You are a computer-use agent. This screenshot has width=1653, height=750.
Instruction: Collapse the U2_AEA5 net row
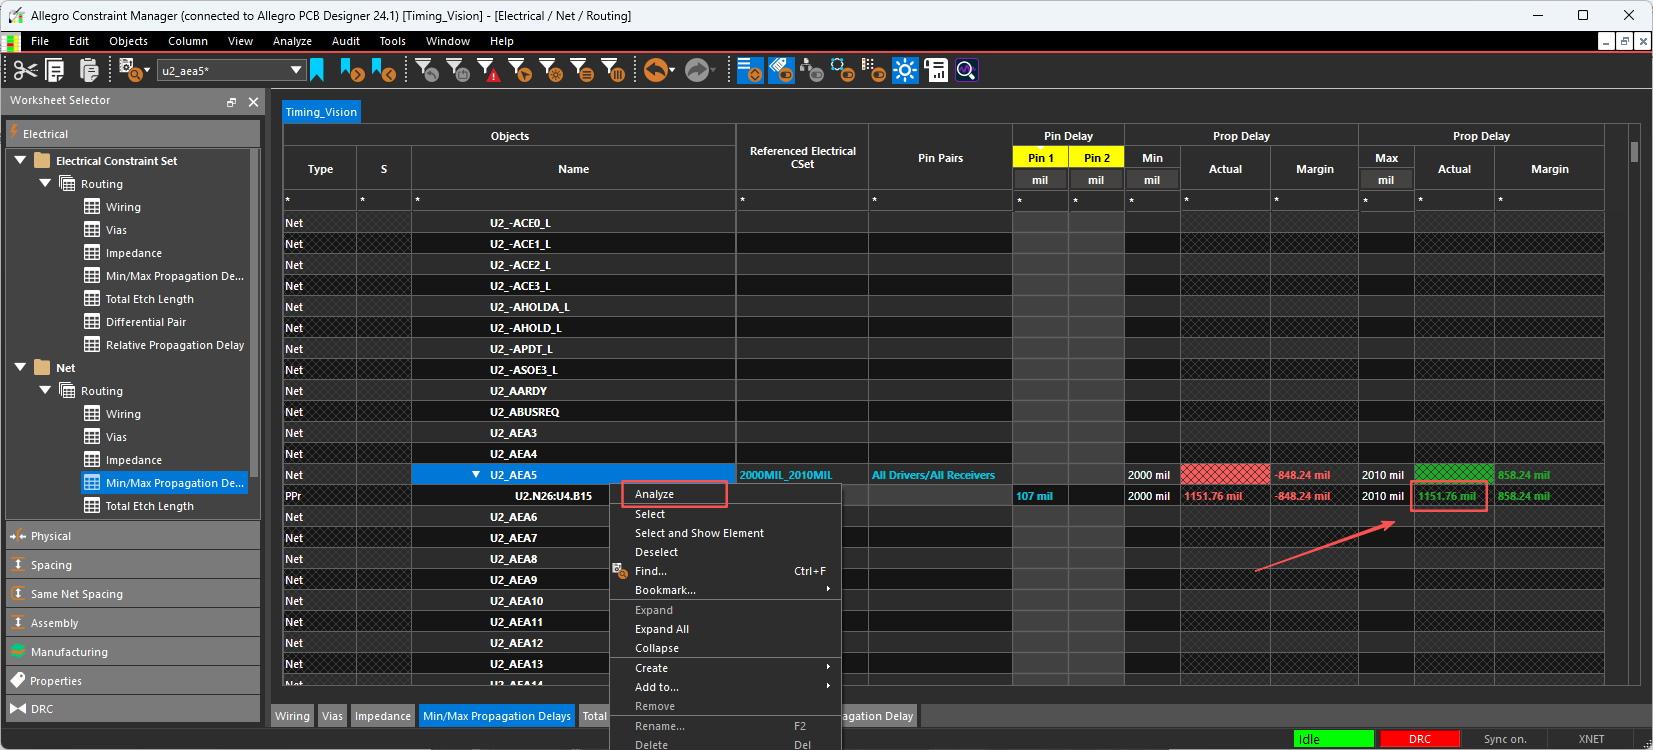point(476,475)
